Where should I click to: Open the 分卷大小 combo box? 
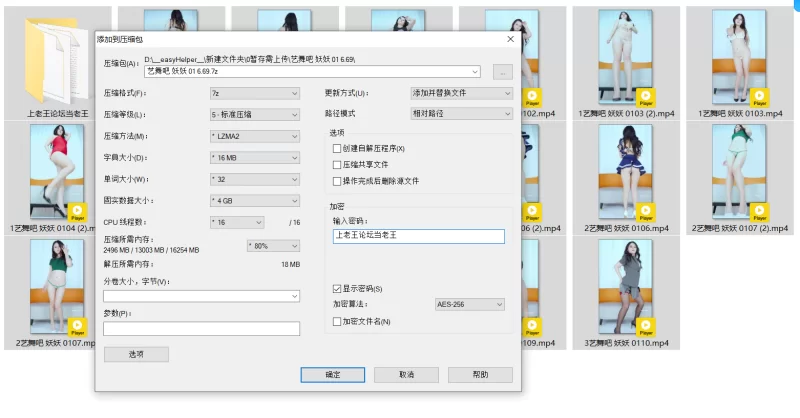pos(202,296)
